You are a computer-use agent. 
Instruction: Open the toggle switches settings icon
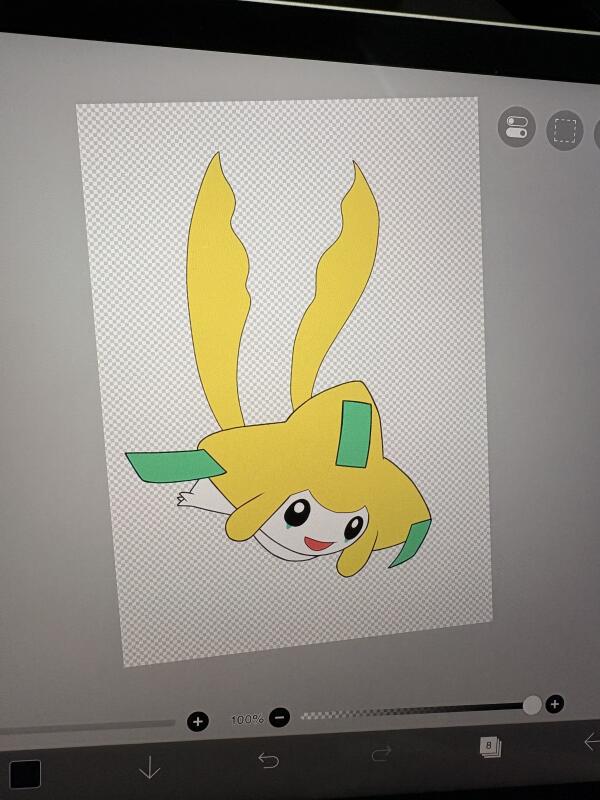pyautogui.click(x=516, y=127)
